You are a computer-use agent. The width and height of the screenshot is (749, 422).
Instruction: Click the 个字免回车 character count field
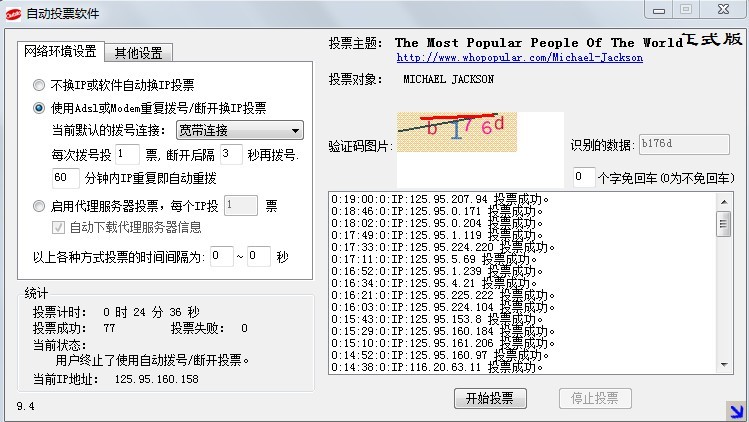pyautogui.click(x=583, y=176)
